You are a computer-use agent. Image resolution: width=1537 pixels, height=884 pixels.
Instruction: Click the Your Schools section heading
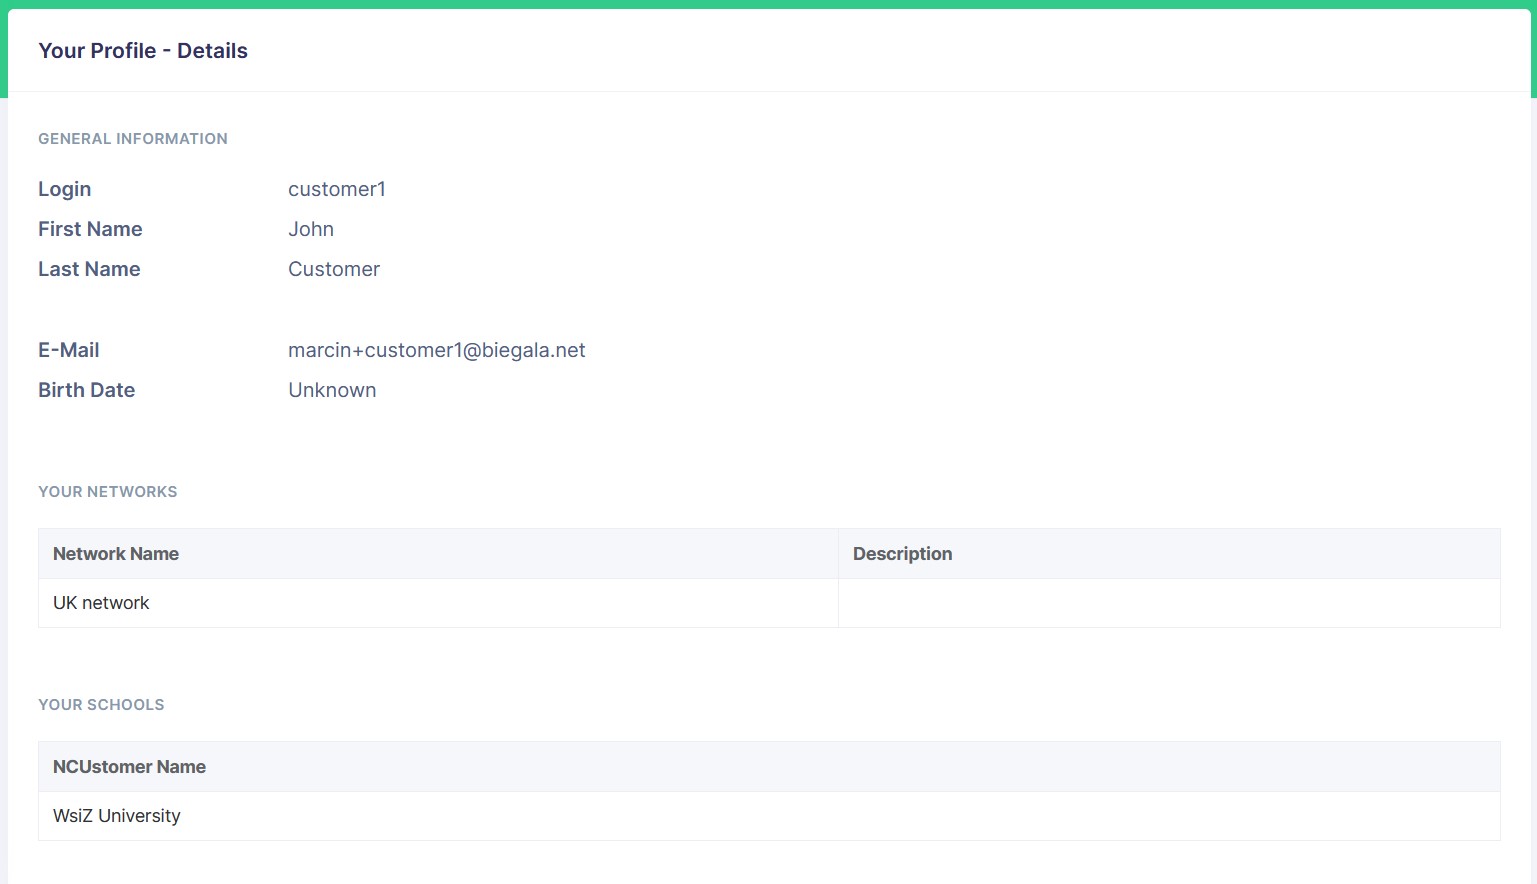coord(101,705)
